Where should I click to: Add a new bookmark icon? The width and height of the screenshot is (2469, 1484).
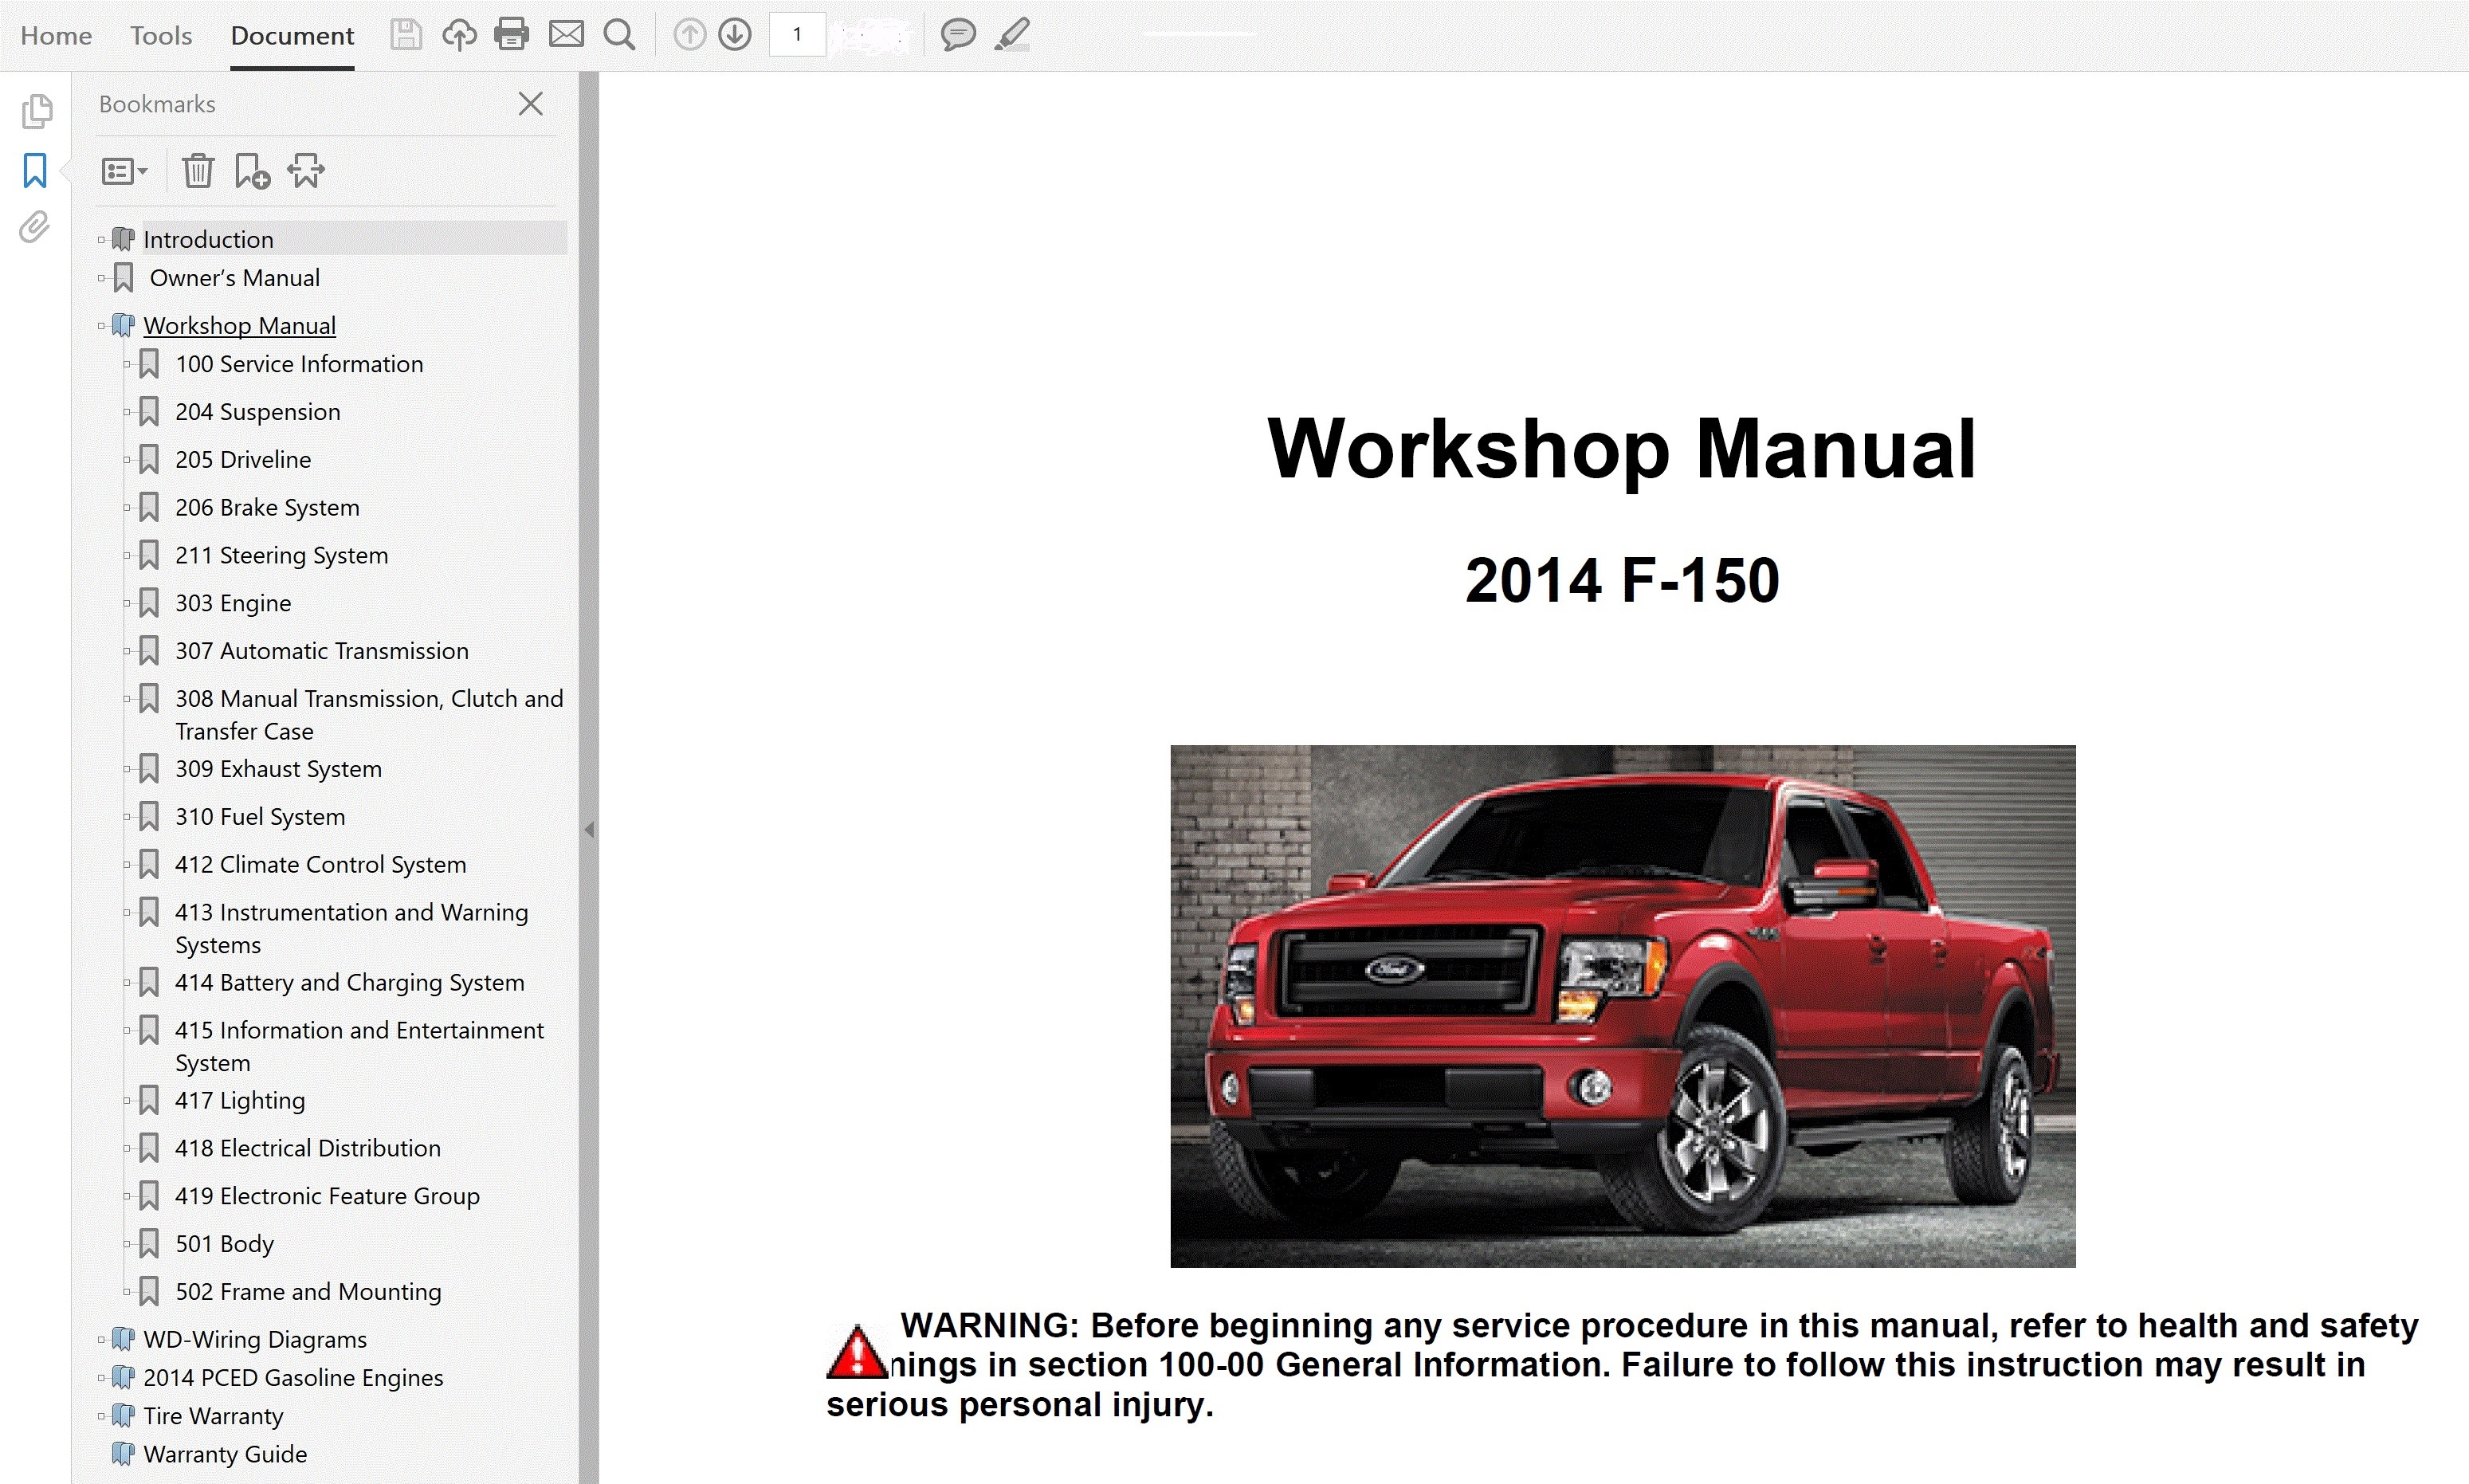click(251, 171)
